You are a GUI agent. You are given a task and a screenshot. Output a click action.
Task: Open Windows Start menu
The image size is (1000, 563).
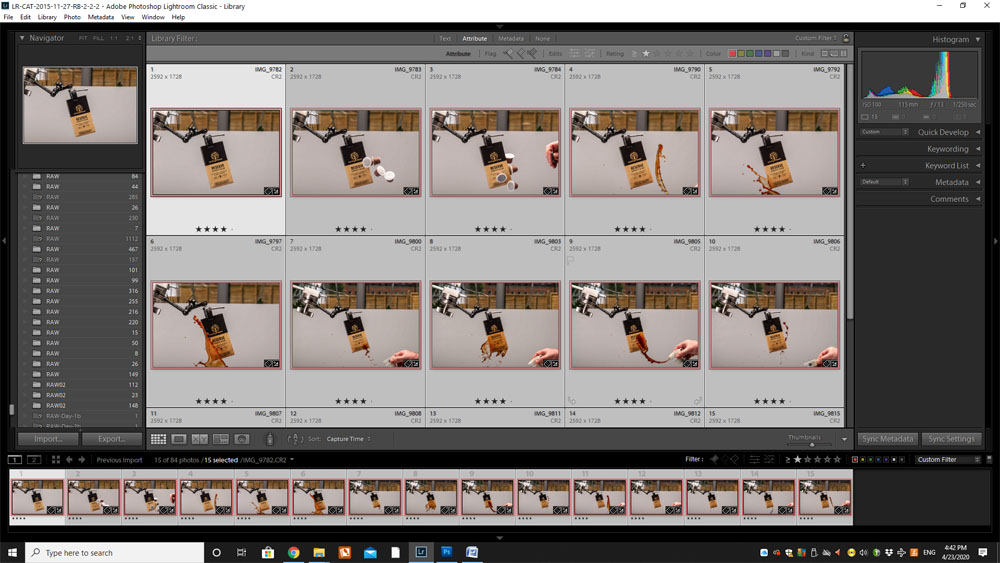12,552
